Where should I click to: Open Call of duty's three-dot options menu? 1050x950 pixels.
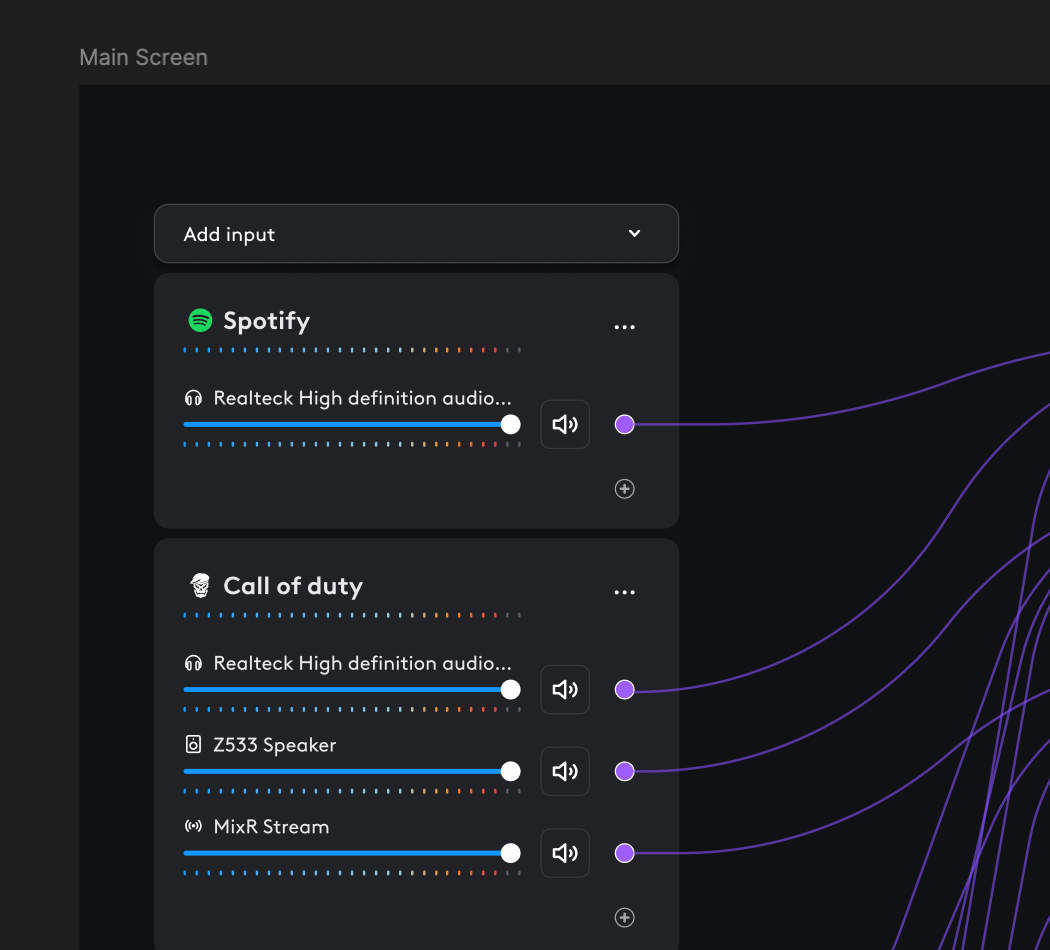pos(625,592)
